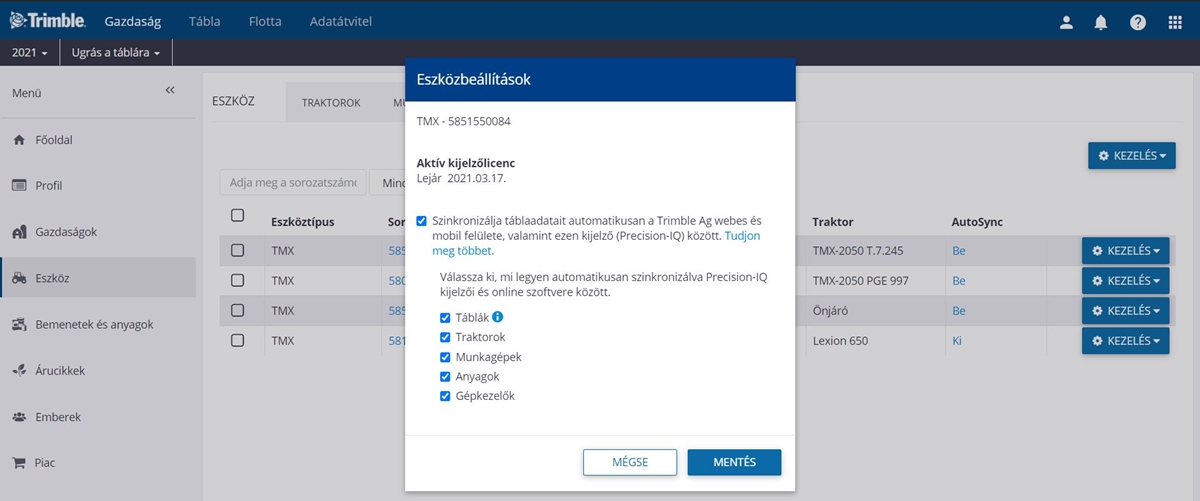Click the Traktor column header
Viewport: 1200px width, 501px height.
click(832, 221)
